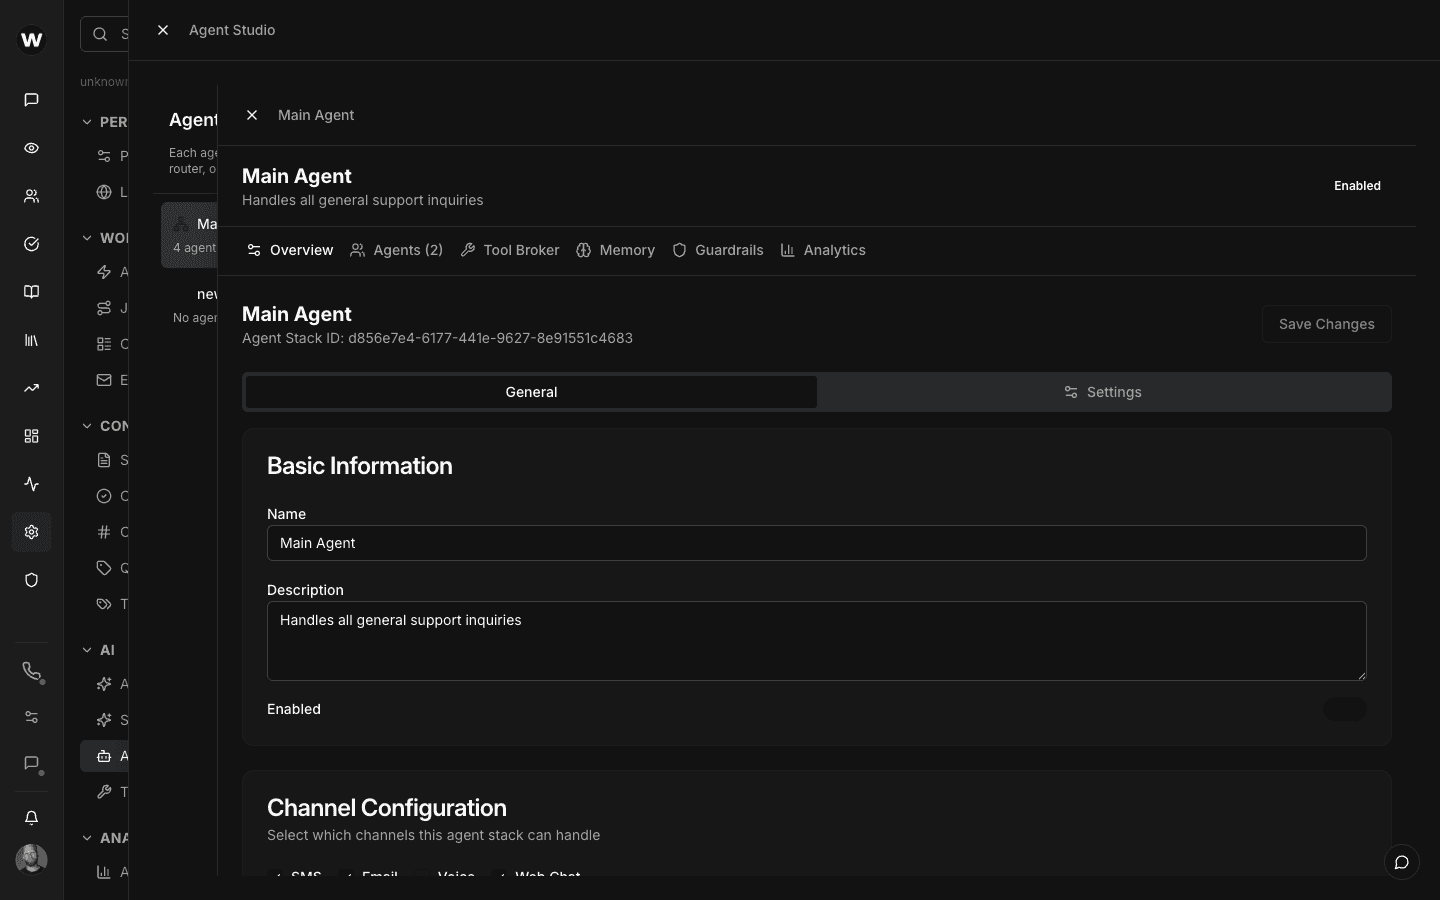This screenshot has width=1440, height=900.
Task: Collapse the WORKFLOW sidebar section
Action: coord(88,238)
